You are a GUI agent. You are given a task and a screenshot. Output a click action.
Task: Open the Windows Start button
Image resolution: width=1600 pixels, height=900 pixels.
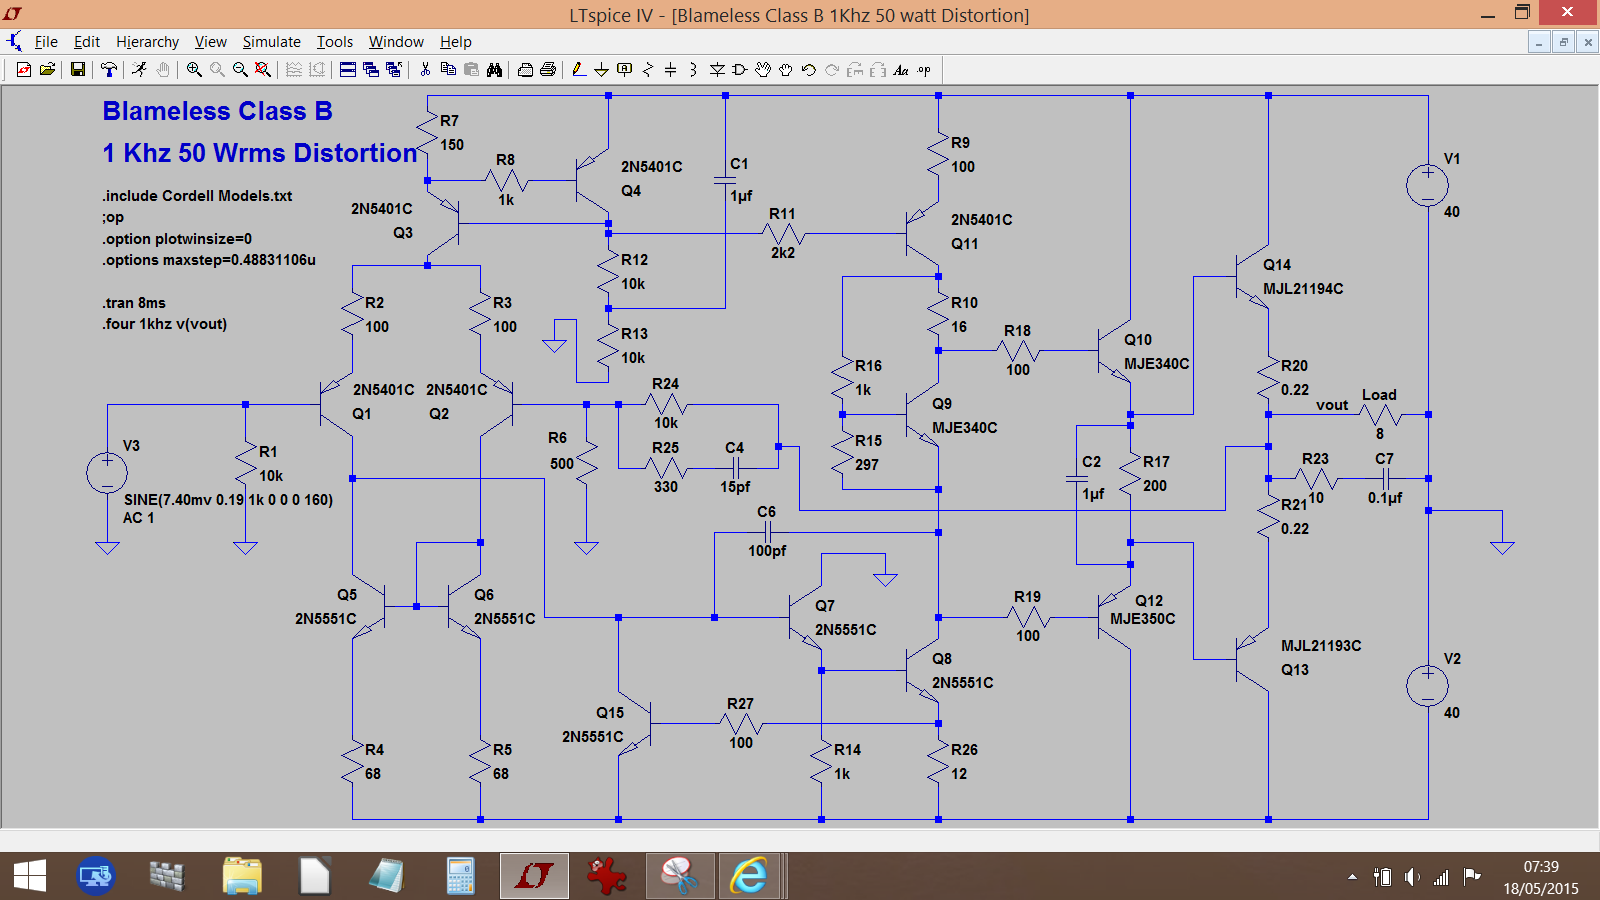click(30, 877)
